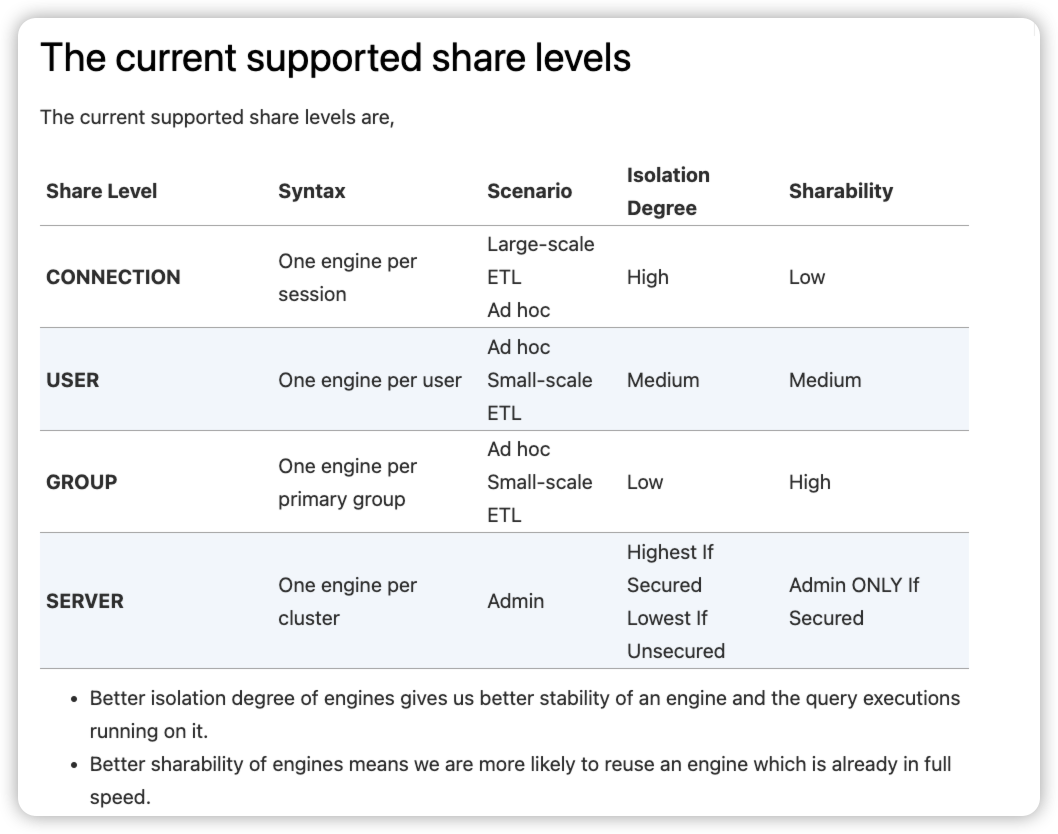
Task: Click the "One engine per cluster" cell
Action: tap(347, 601)
